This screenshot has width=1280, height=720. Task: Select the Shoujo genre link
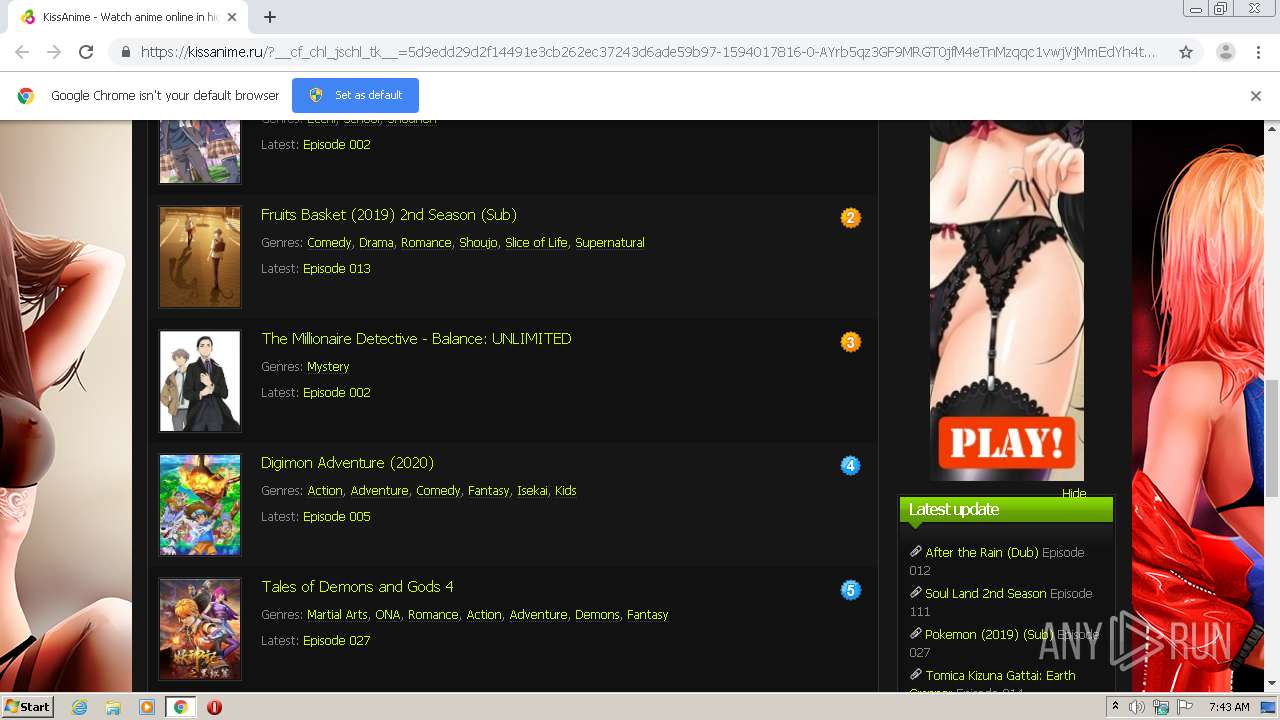click(x=478, y=243)
